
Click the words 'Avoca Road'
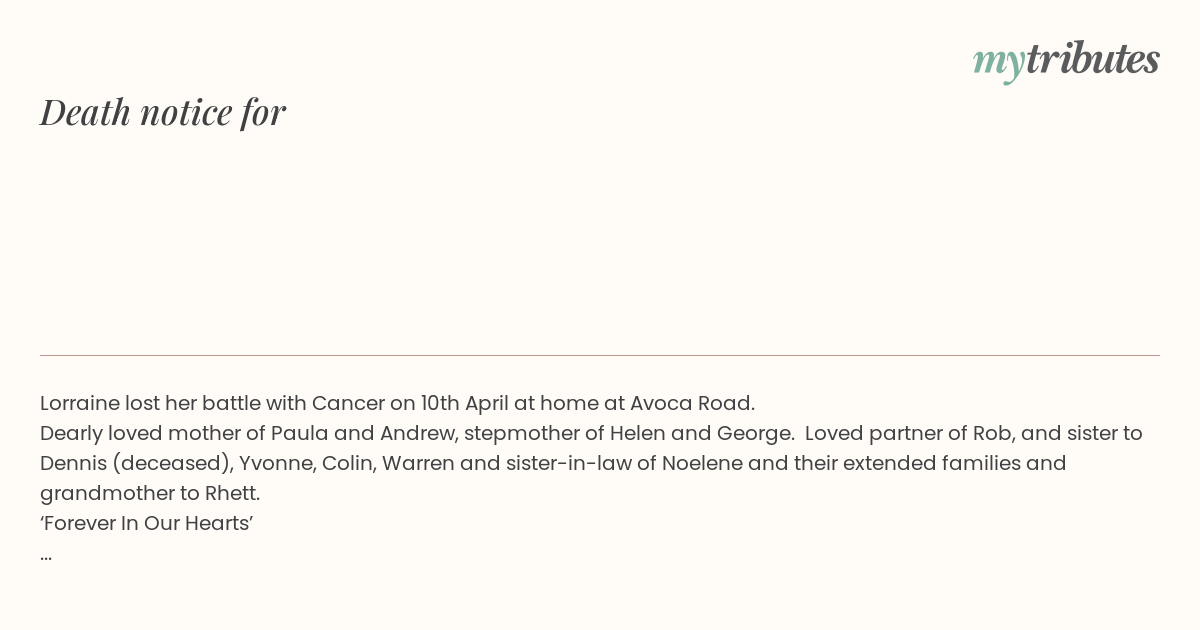[x=692, y=403]
